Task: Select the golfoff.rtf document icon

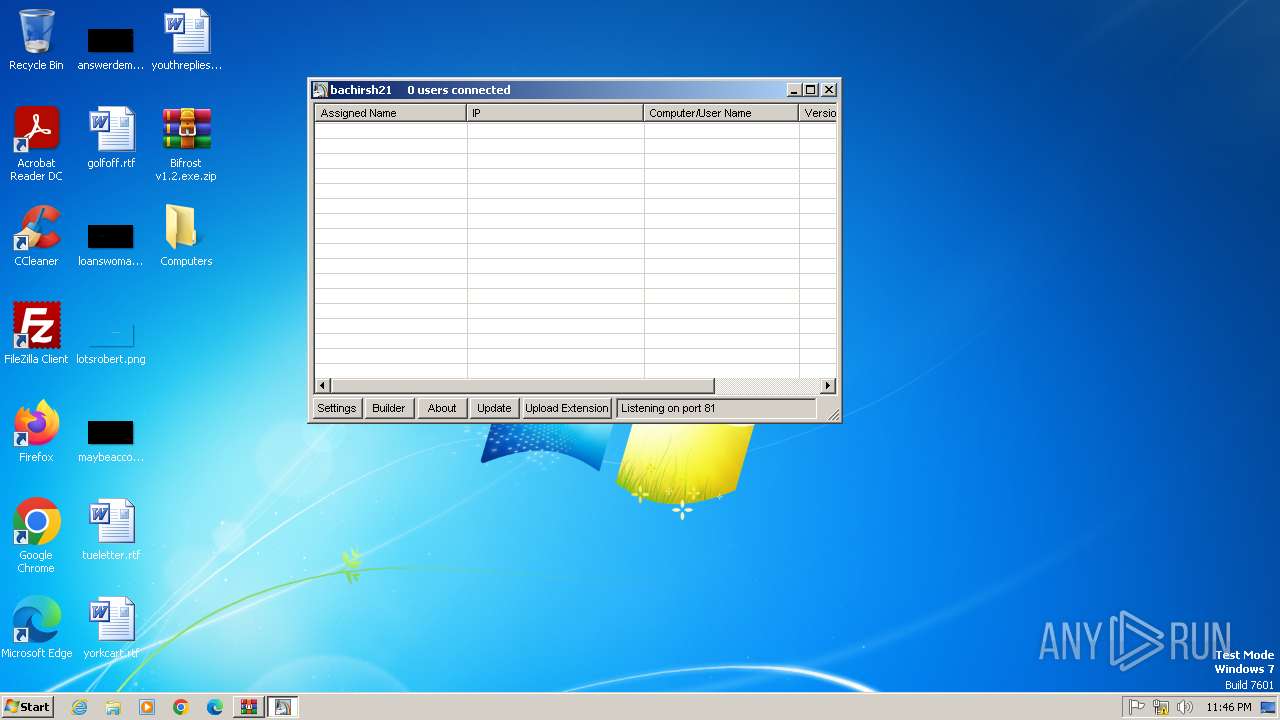Action: 111,138
